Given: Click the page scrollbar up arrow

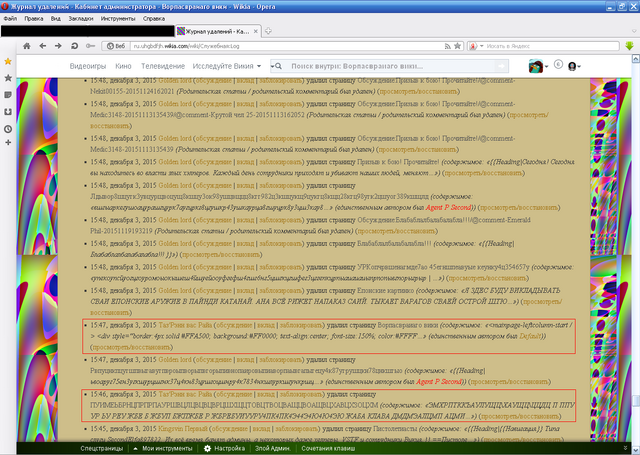Looking at the screenshot, I should pyautogui.click(x=636, y=59).
